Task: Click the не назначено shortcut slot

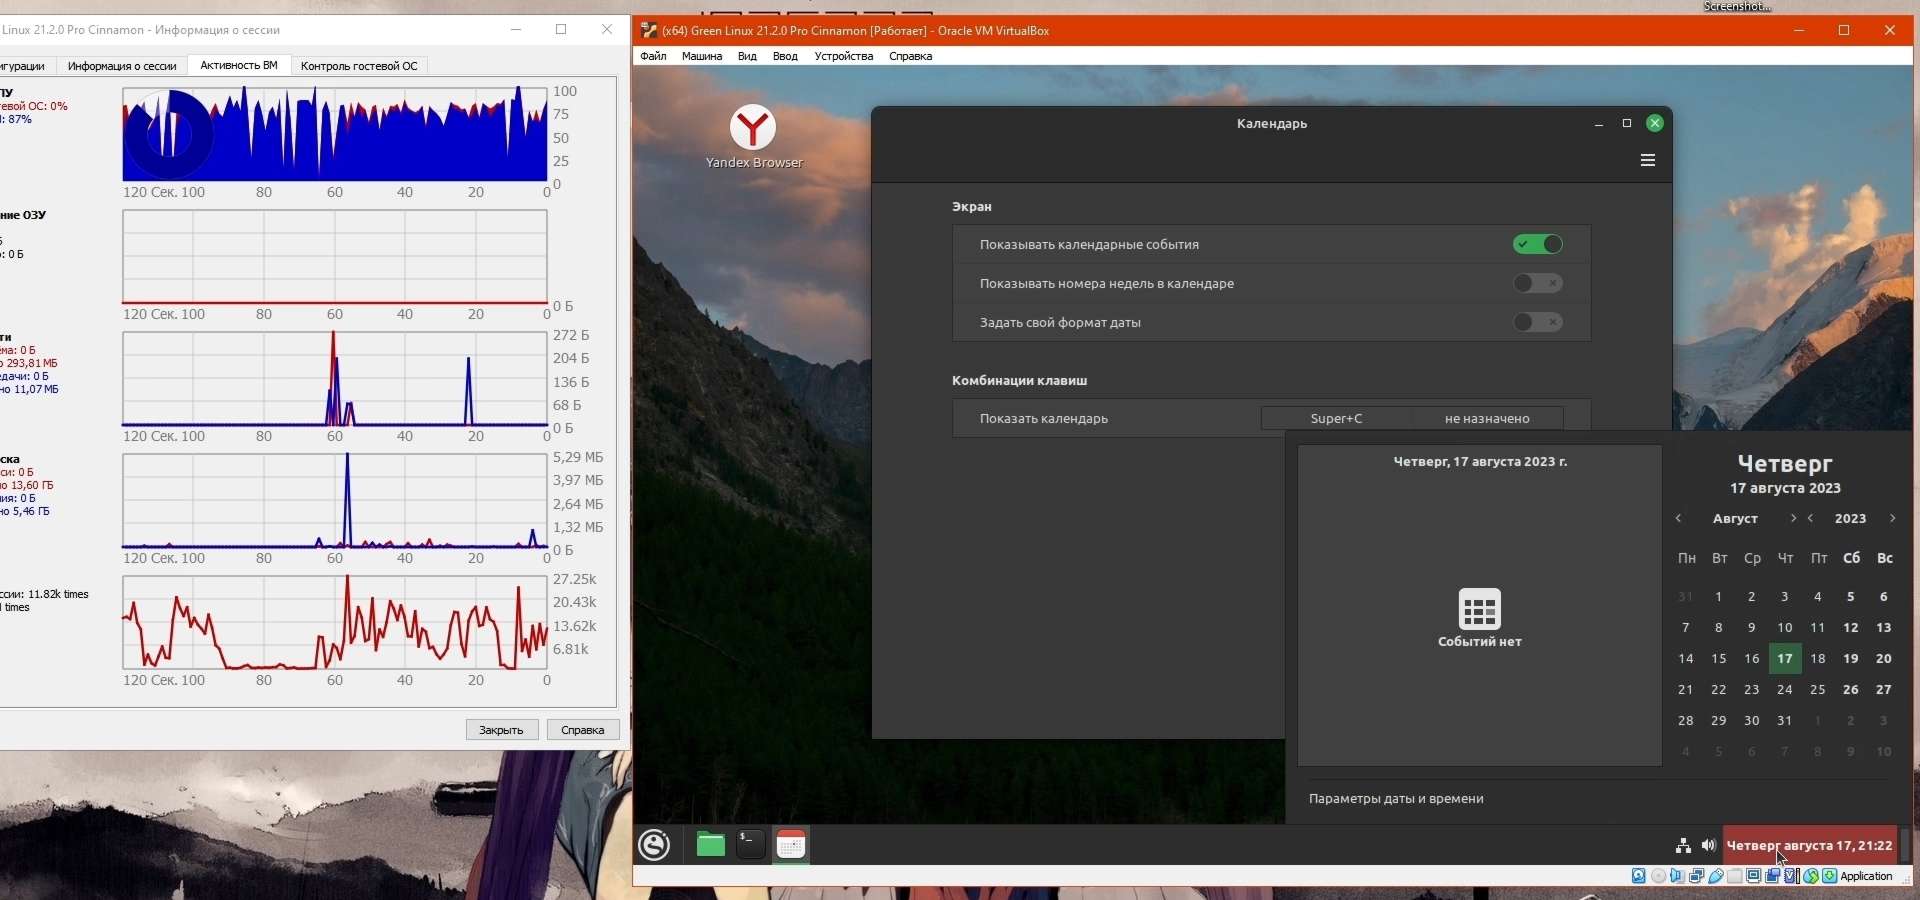Action: point(1487,418)
